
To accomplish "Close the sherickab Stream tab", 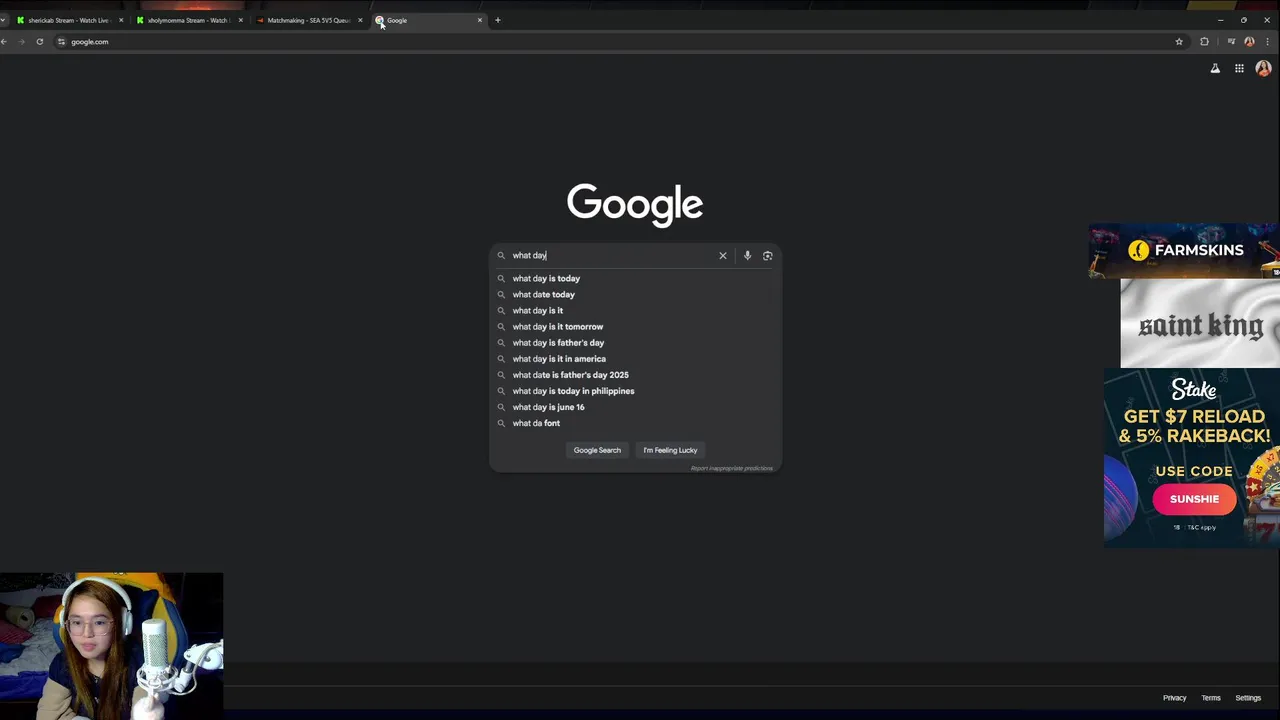I will [x=121, y=20].
